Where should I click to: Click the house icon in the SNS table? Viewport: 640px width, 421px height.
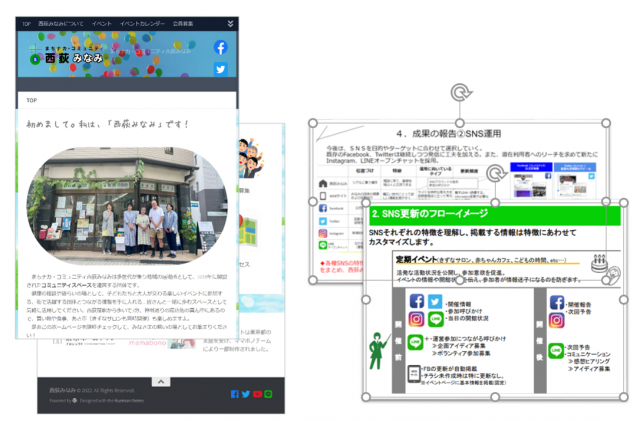[323, 183]
